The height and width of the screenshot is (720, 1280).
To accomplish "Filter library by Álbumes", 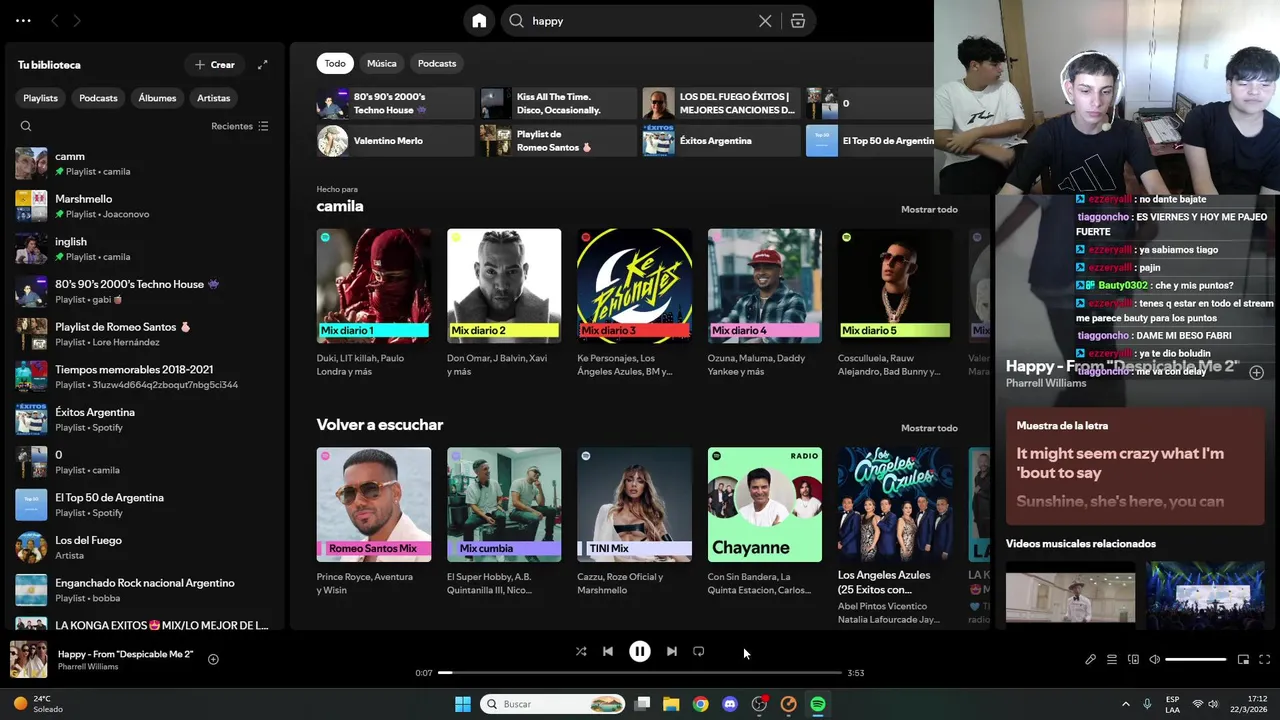I will [x=157, y=98].
